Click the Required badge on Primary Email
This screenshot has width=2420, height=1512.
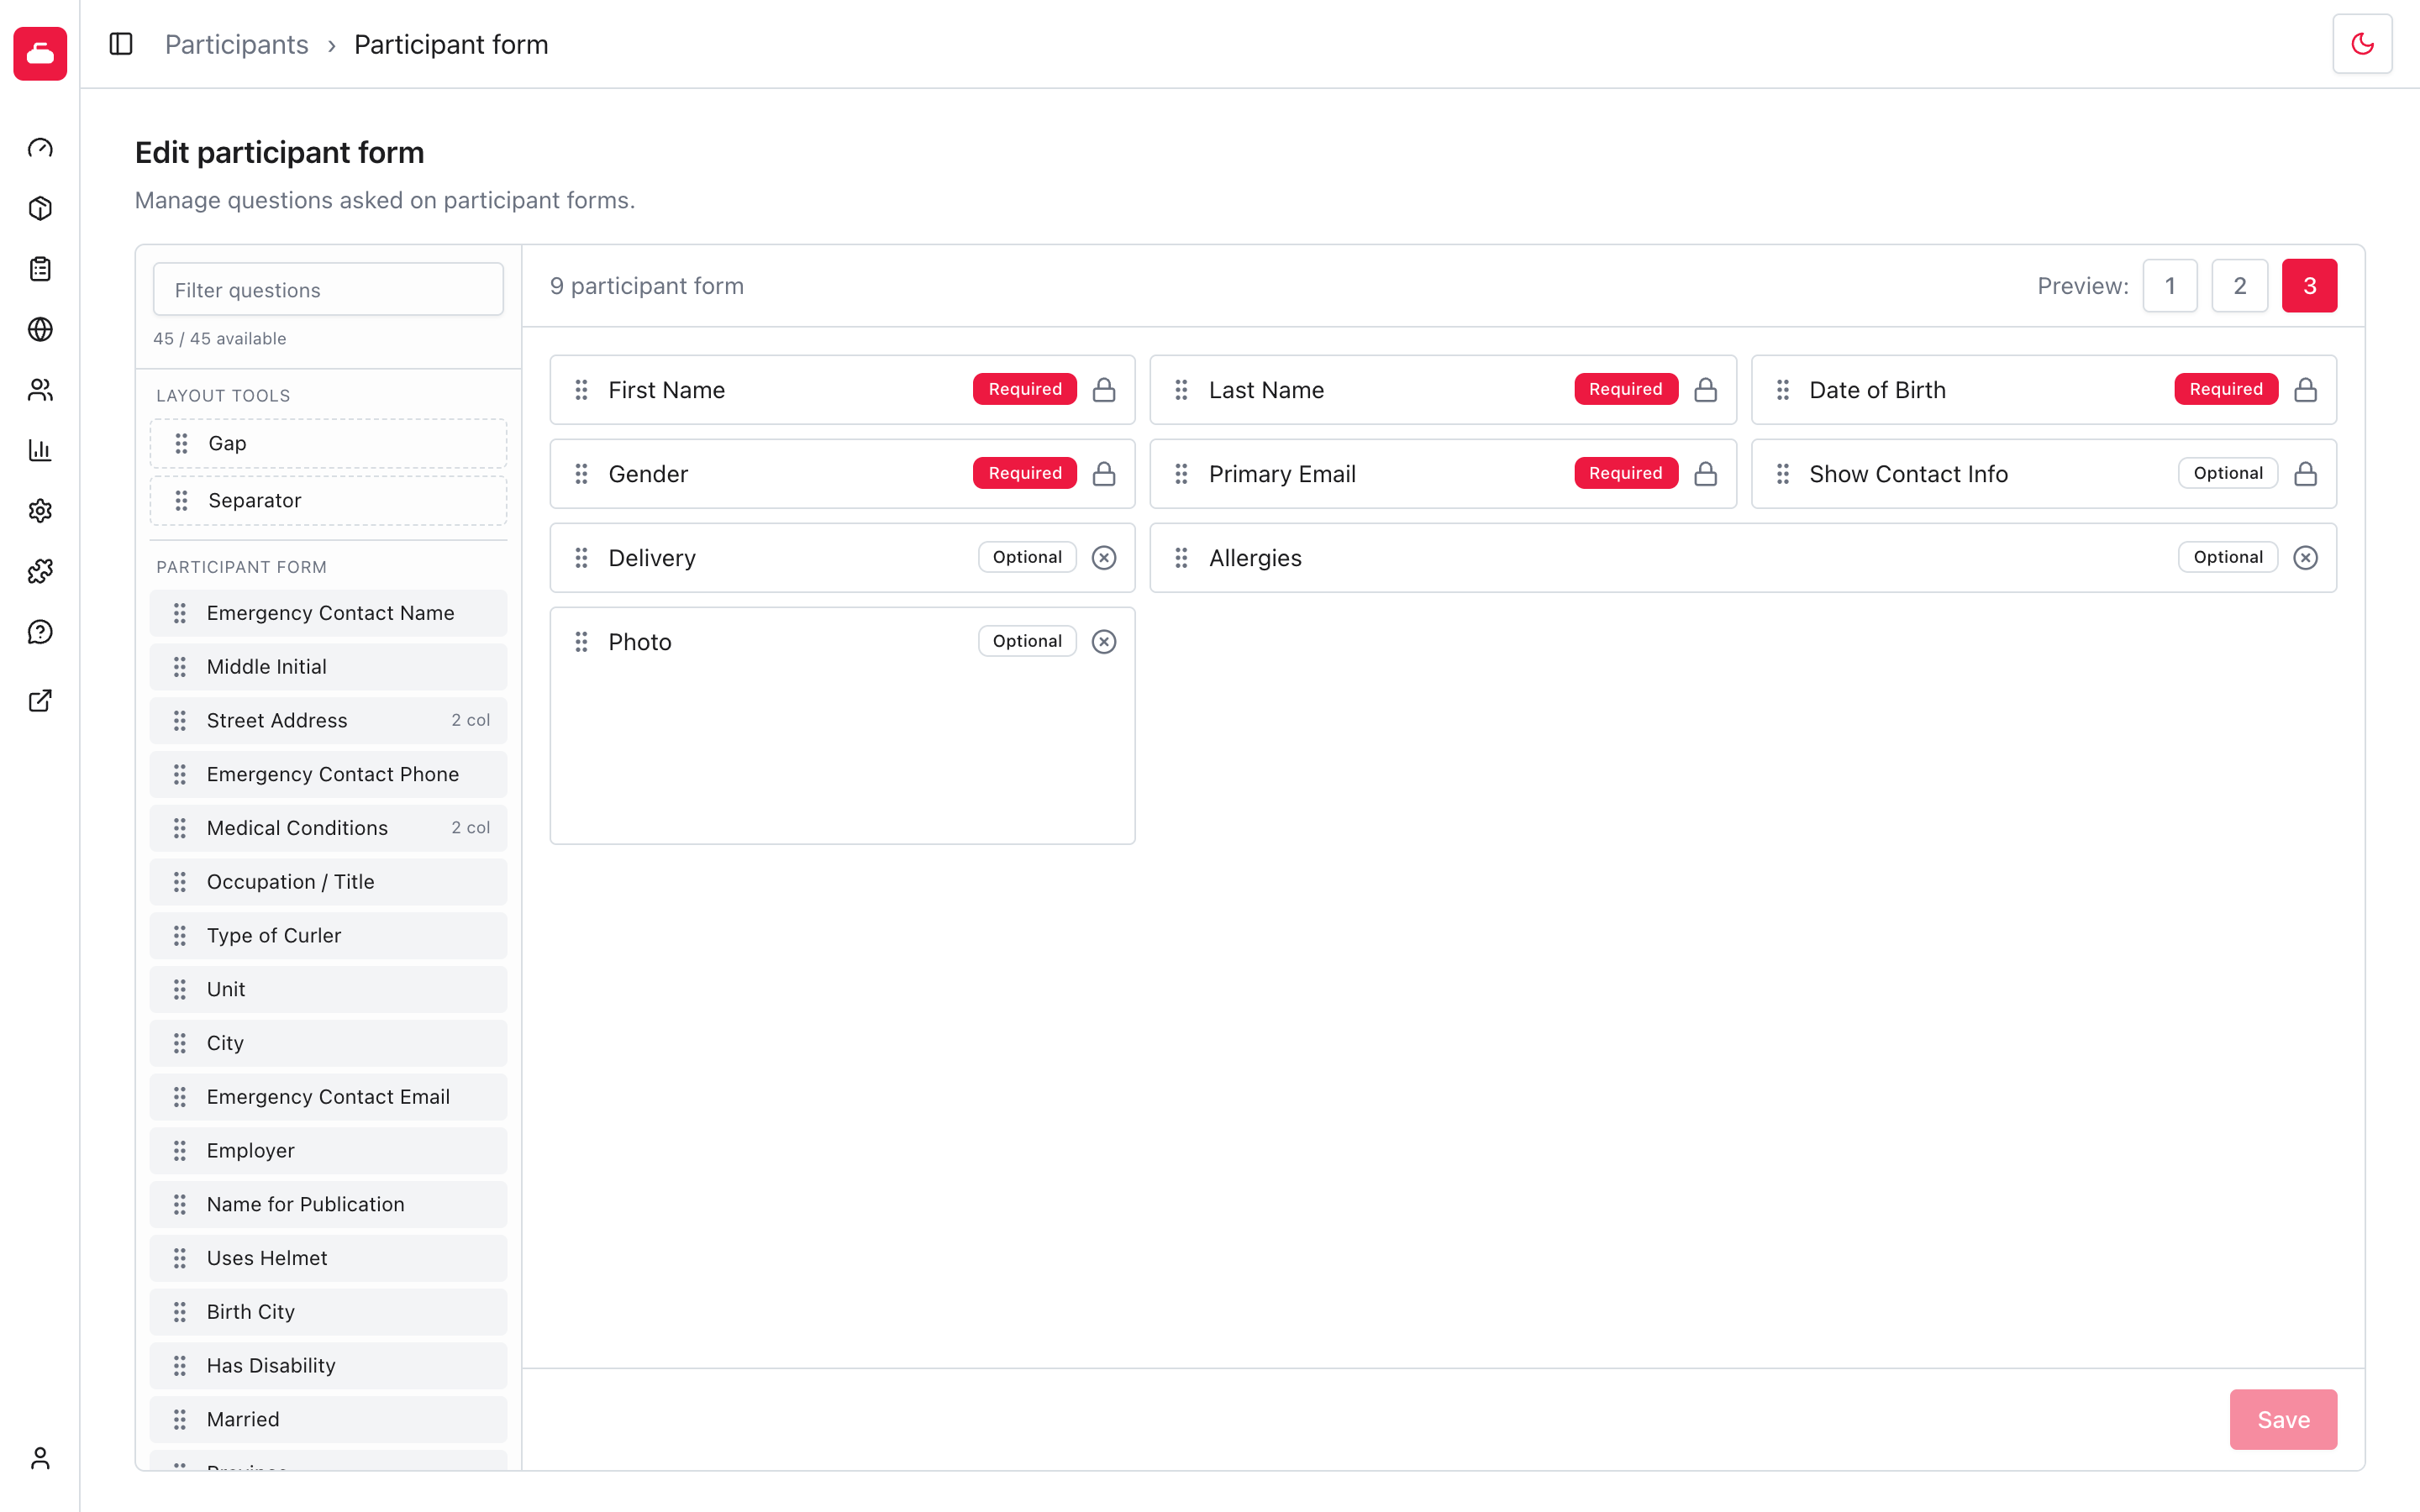1626,473
